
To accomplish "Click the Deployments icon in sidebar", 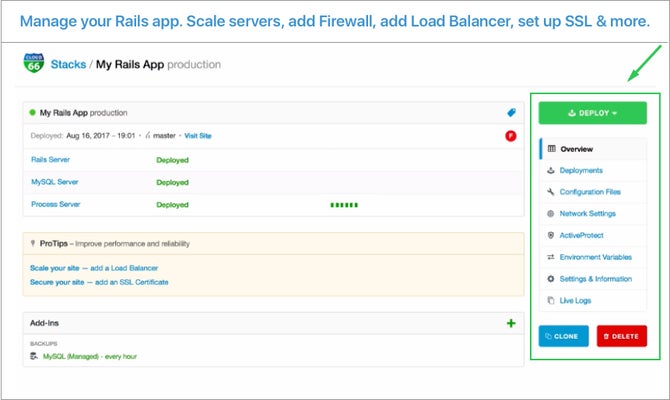I will click(551, 170).
